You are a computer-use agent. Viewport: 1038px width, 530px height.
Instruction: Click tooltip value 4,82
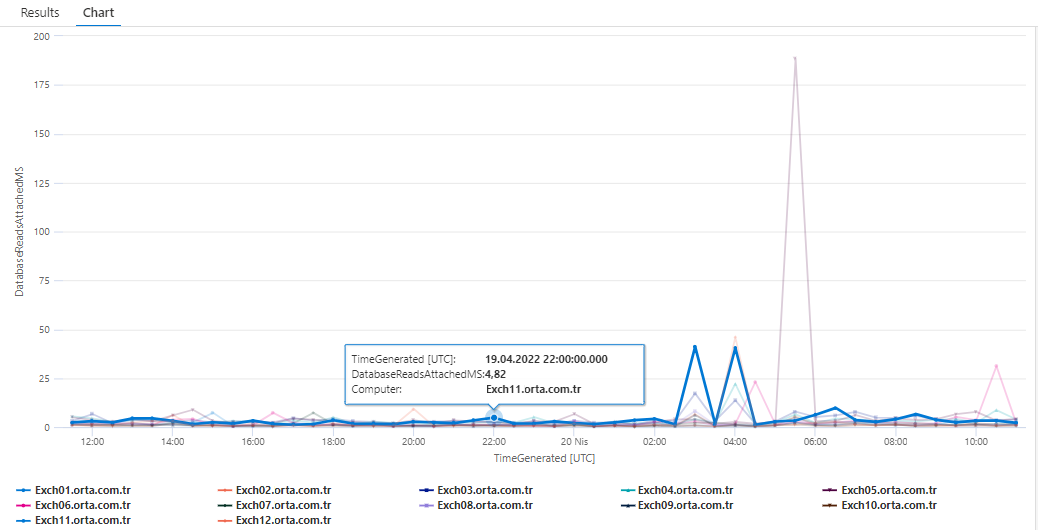pos(495,374)
